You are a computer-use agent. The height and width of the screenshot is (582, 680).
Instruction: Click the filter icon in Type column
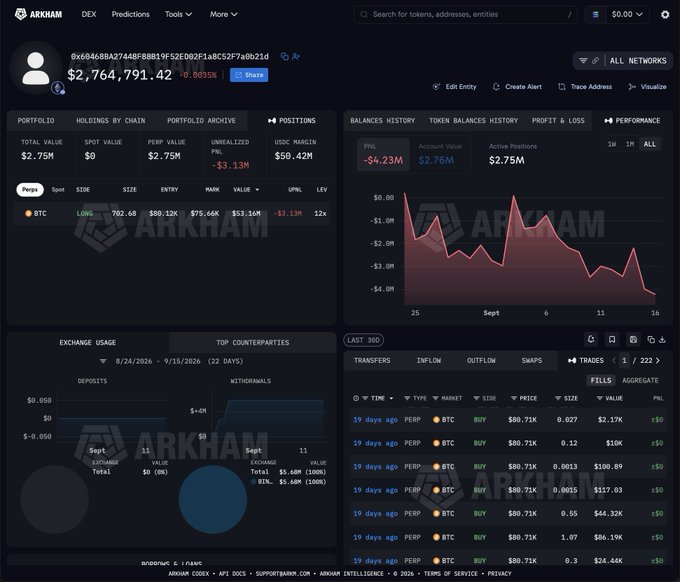click(407, 398)
